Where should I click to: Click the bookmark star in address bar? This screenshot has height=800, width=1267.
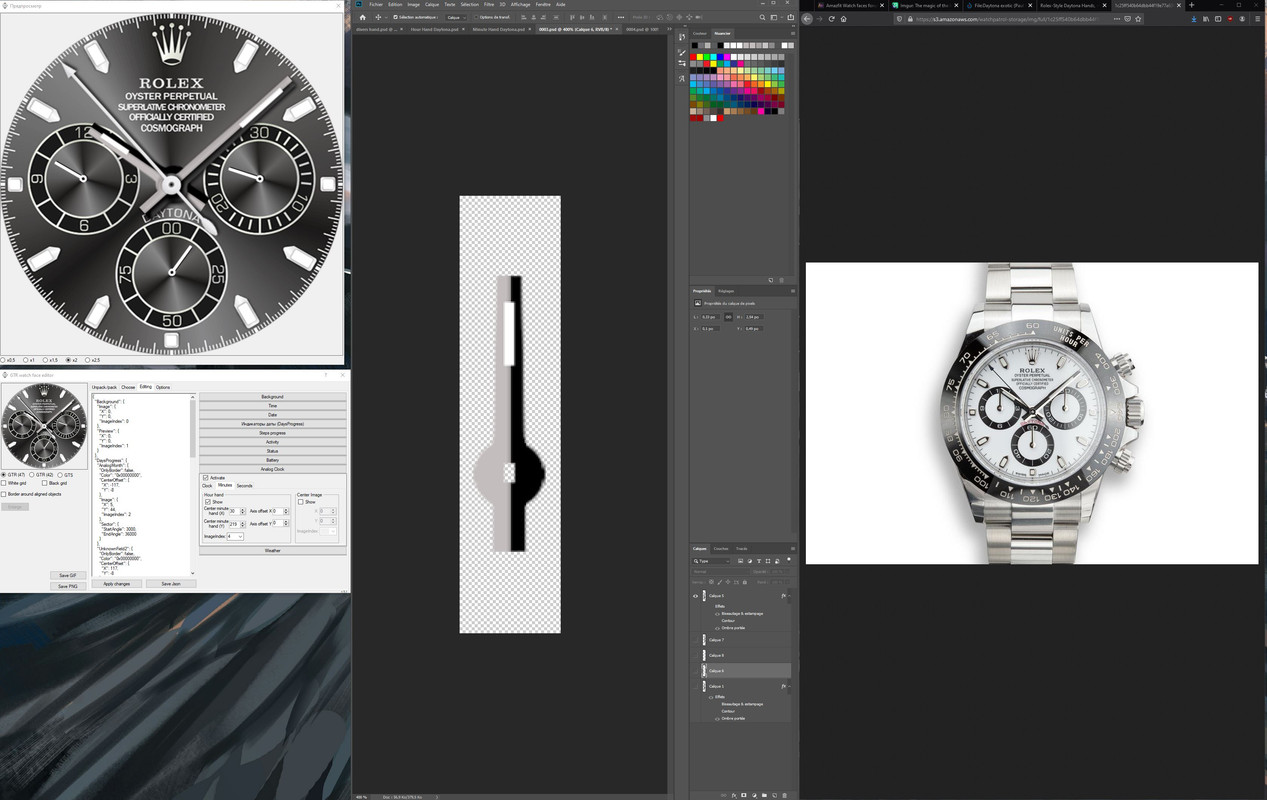[1138, 18]
